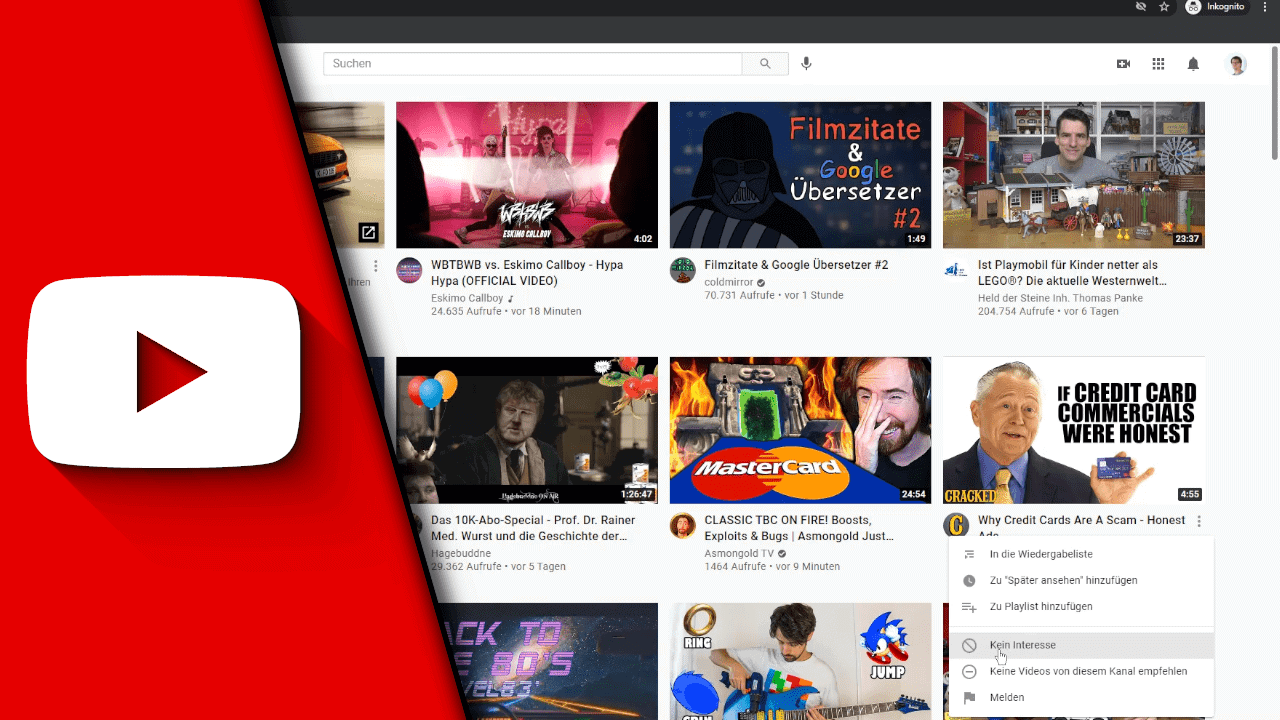Open the Playmobil western thumbnail
1280x720 pixels.
[1074, 175]
